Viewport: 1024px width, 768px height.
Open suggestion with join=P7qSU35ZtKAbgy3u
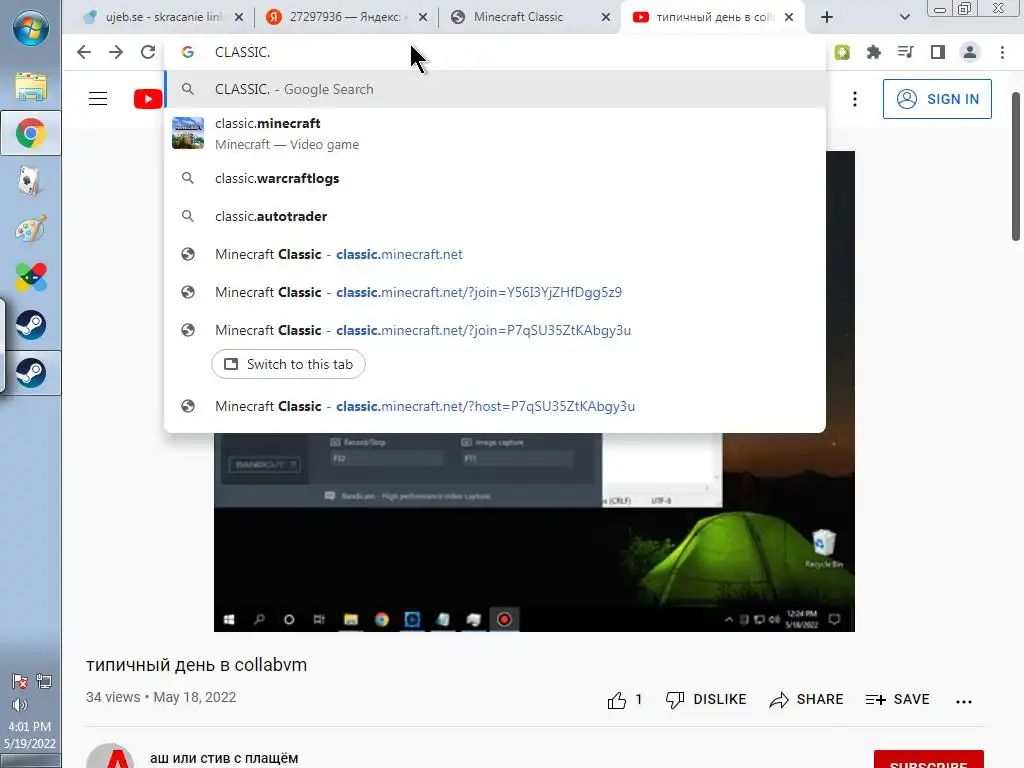click(x=495, y=330)
